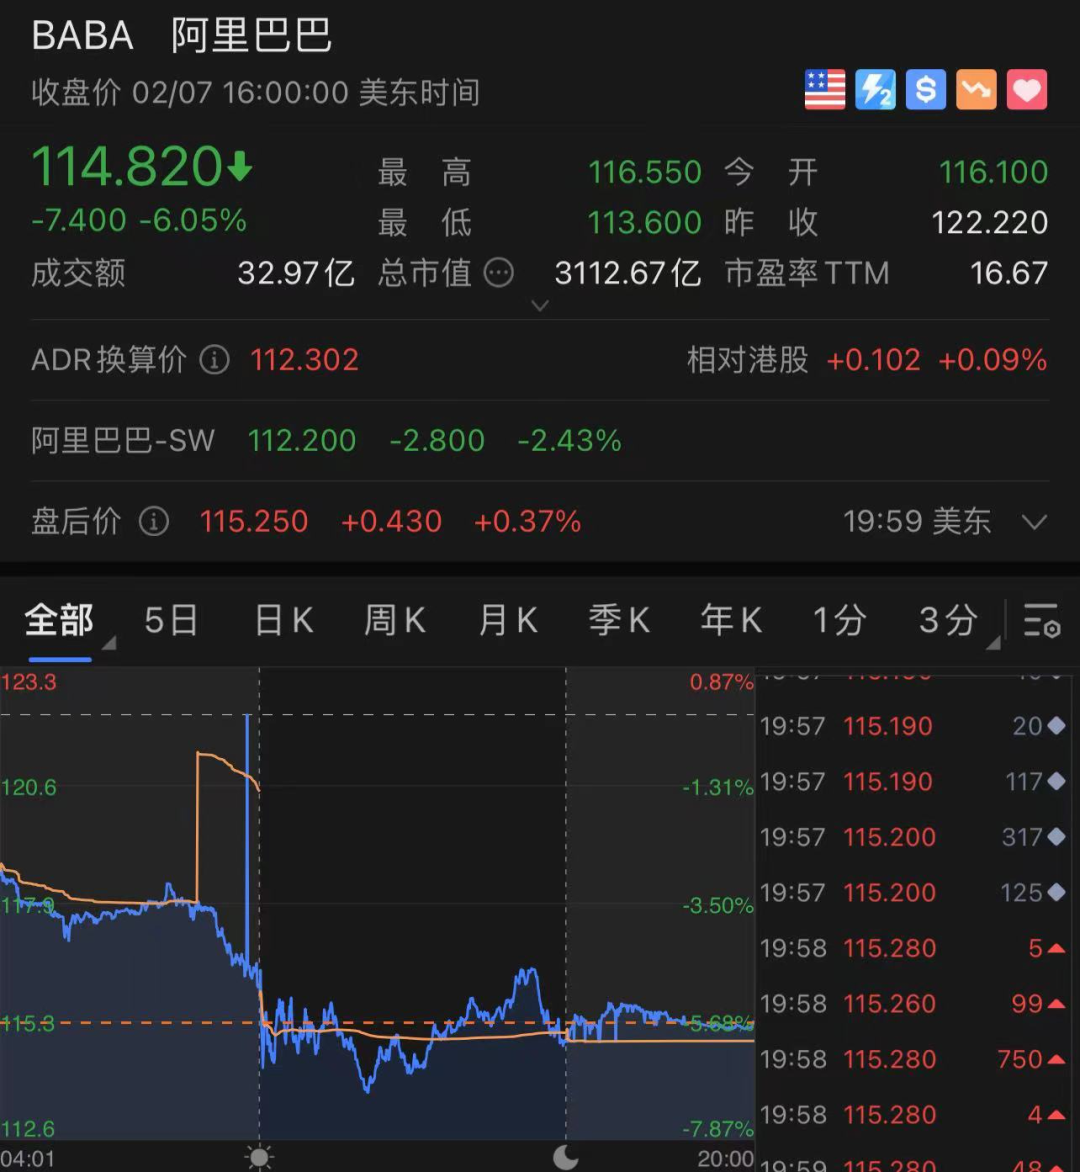Tap the 相对港股 +0.09% premium value
Screen dimensions: 1080x1172
tap(993, 360)
